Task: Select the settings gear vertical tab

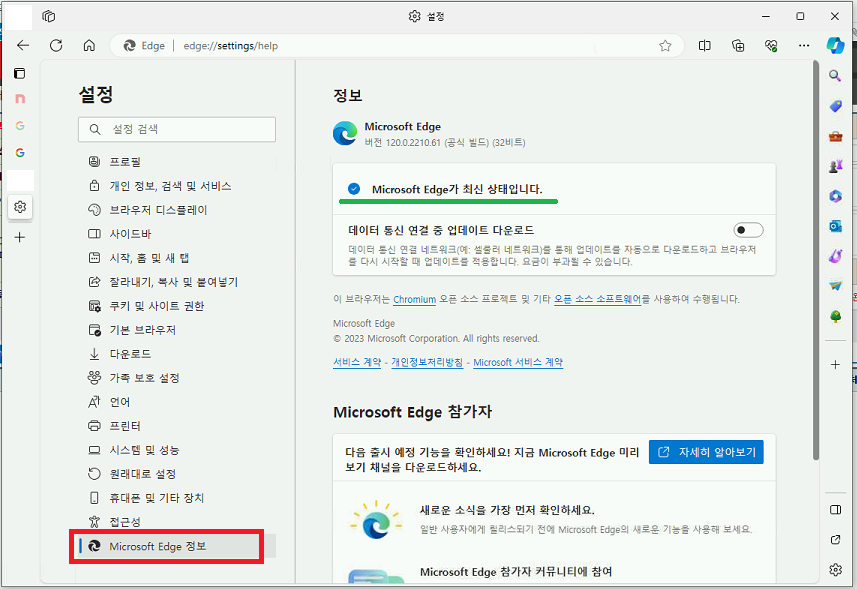Action: pyautogui.click(x=20, y=207)
